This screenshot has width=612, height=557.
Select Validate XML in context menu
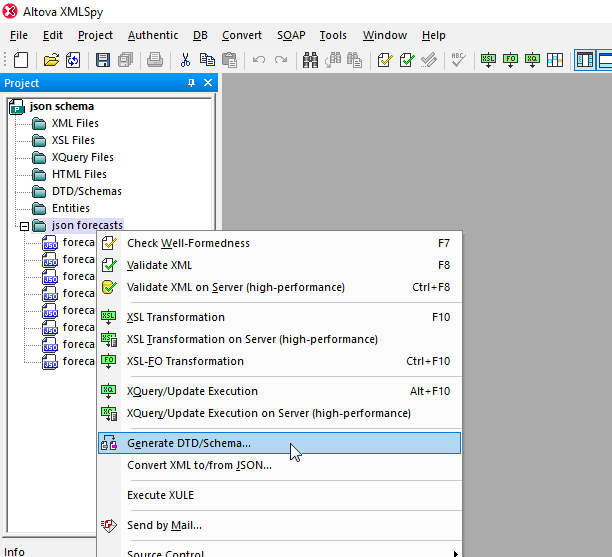point(159,265)
